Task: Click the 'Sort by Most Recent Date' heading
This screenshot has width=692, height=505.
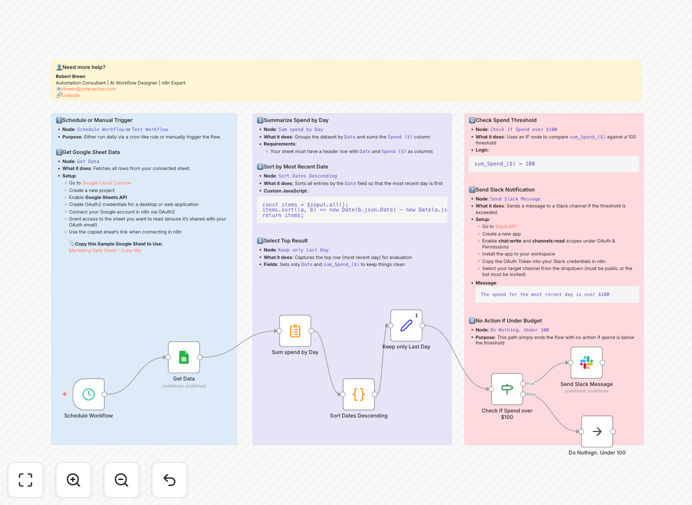Action: (293, 167)
